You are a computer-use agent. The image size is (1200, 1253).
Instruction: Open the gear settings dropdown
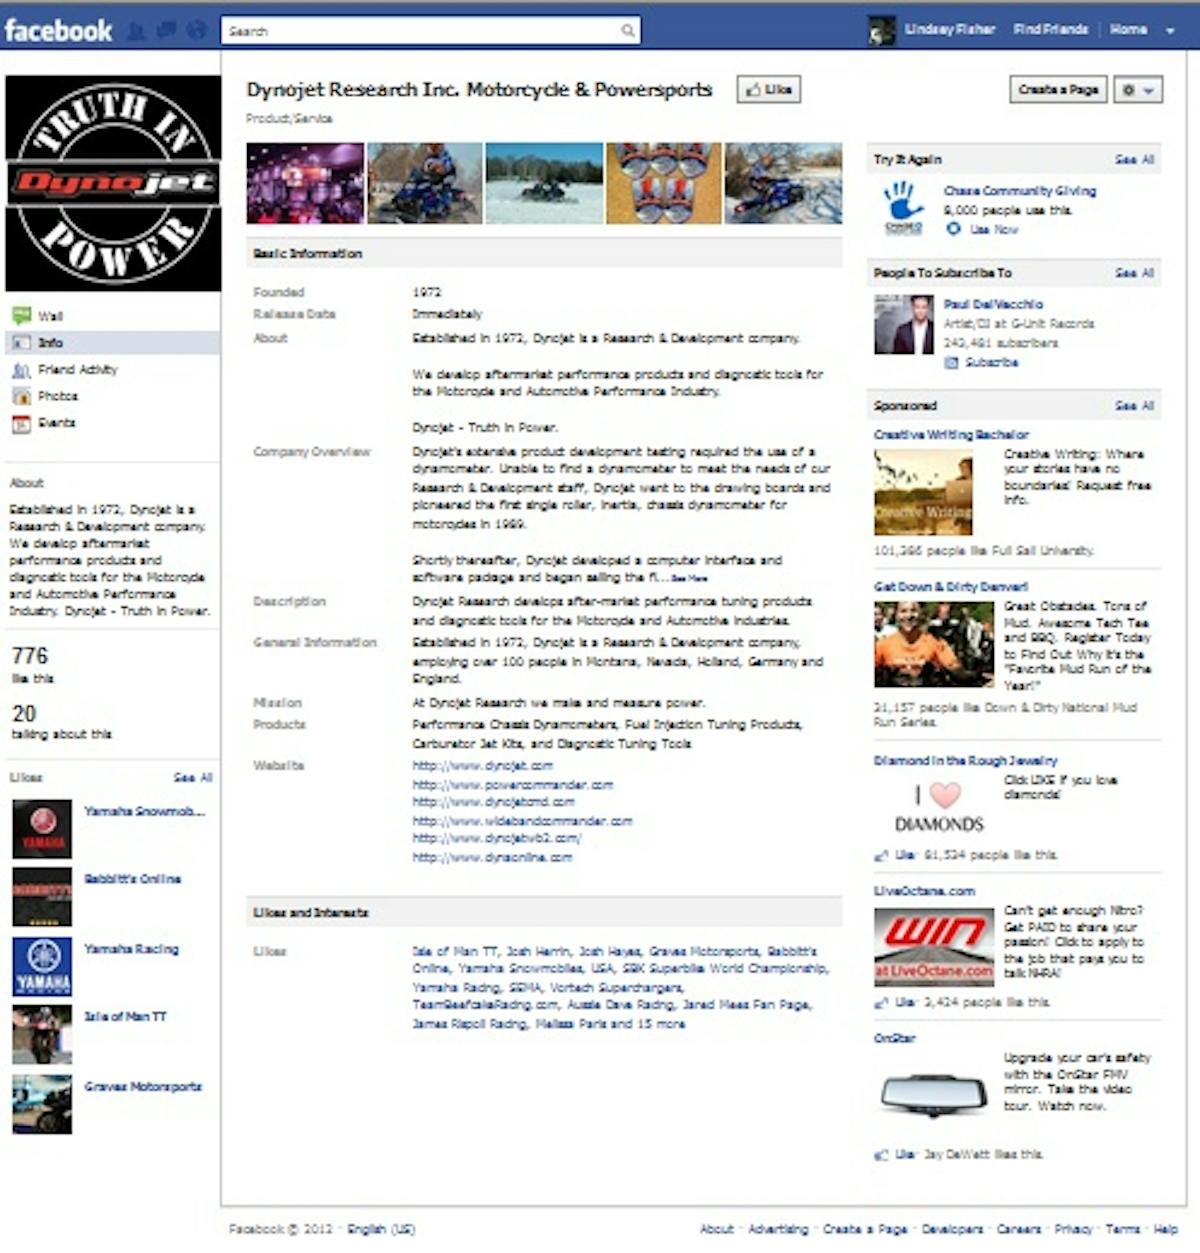1137,90
